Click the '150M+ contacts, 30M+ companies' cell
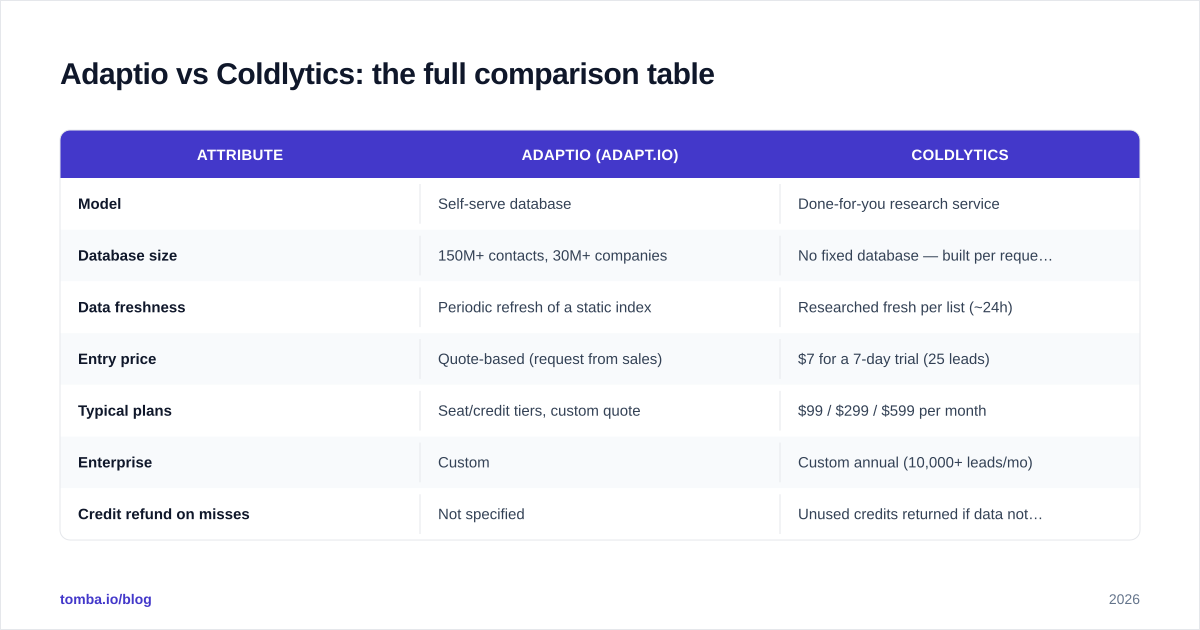This screenshot has width=1200, height=630. coord(600,256)
